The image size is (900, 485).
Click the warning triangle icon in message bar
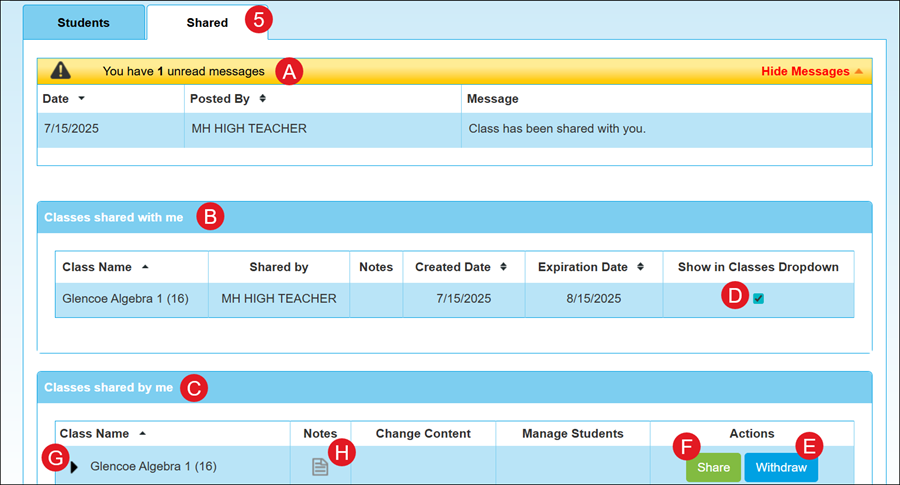click(x=61, y=71)
